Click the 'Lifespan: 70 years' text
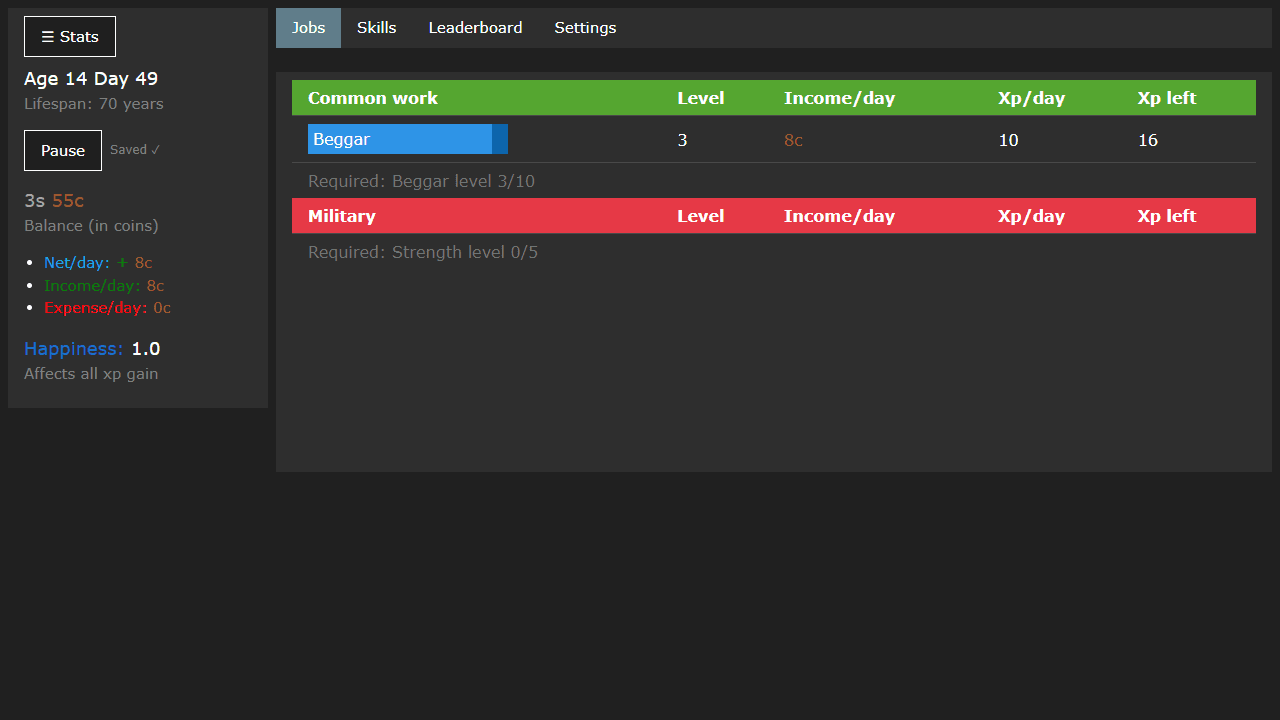This screenshot has height=720, width=1280. (94, 104)
